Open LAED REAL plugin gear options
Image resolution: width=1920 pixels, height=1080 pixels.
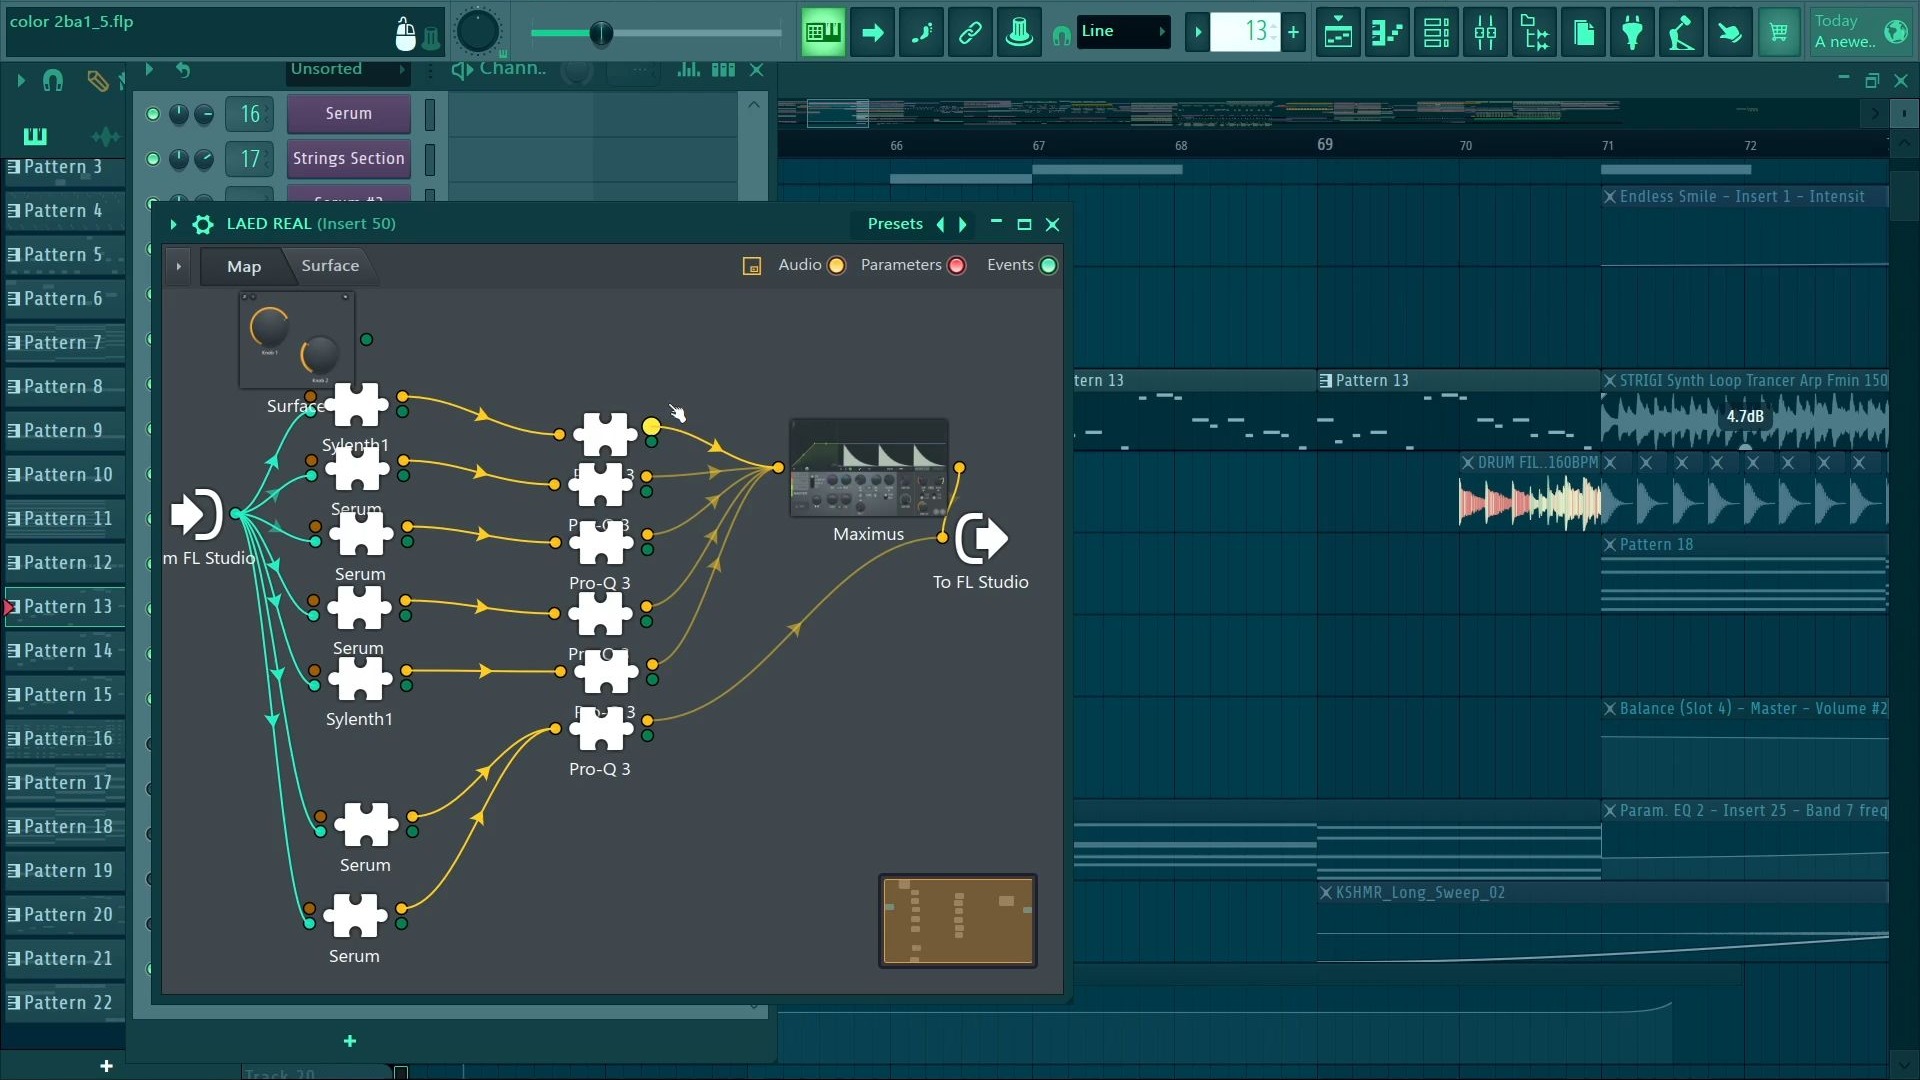coord(203,224)
